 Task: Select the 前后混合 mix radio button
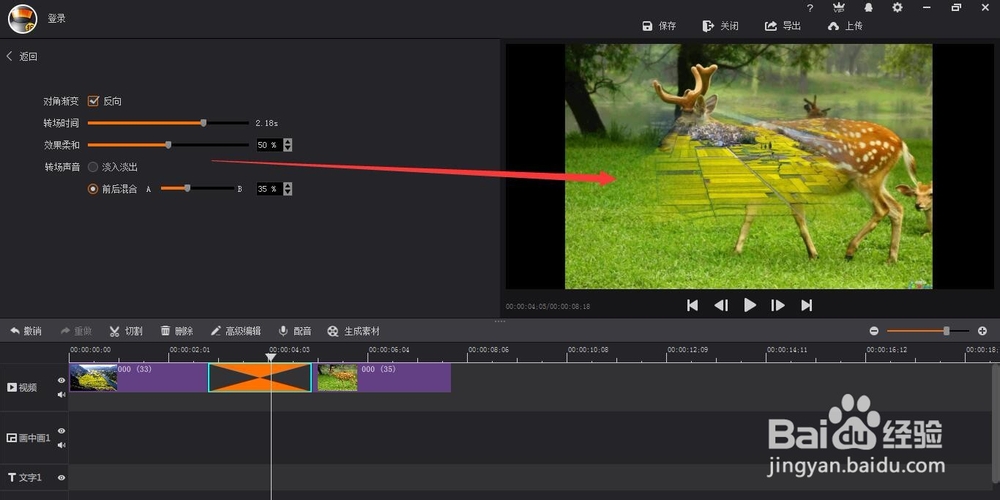93,189
